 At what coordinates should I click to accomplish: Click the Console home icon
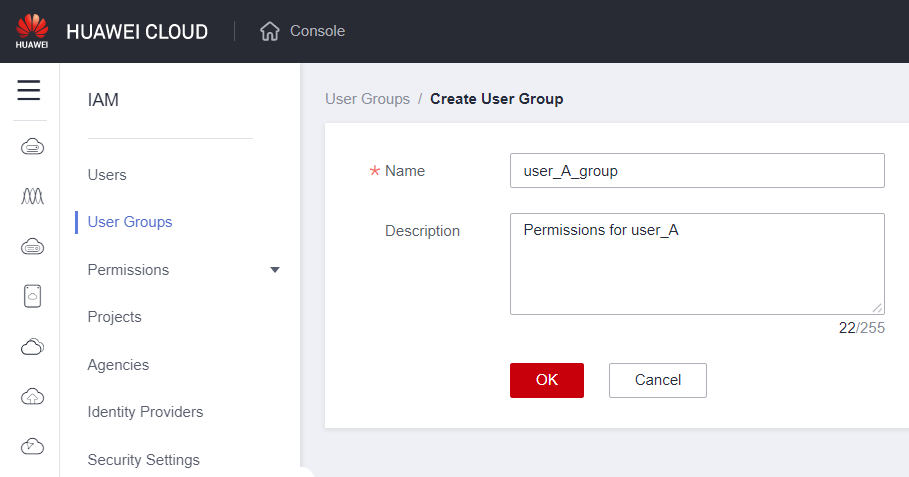tap(269, 31)
